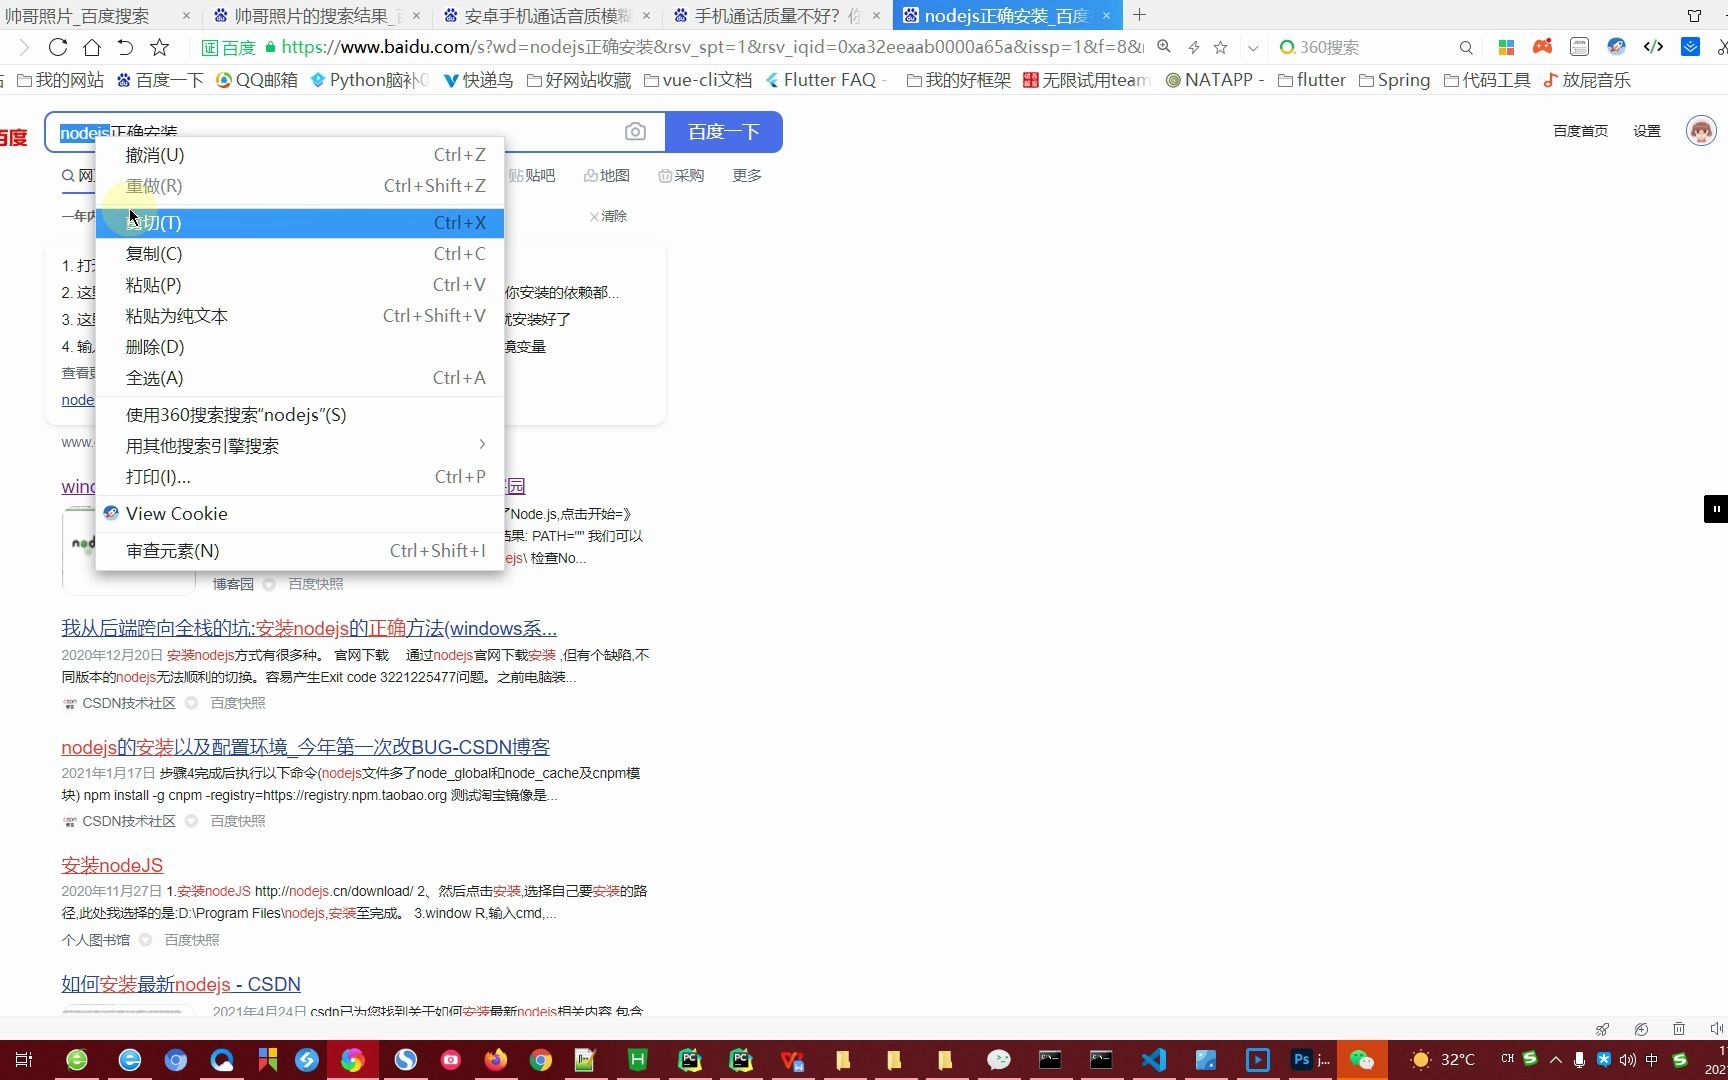Expand 用其他搜索引擎搜索 submenu arrow

[x=482, y=445]
